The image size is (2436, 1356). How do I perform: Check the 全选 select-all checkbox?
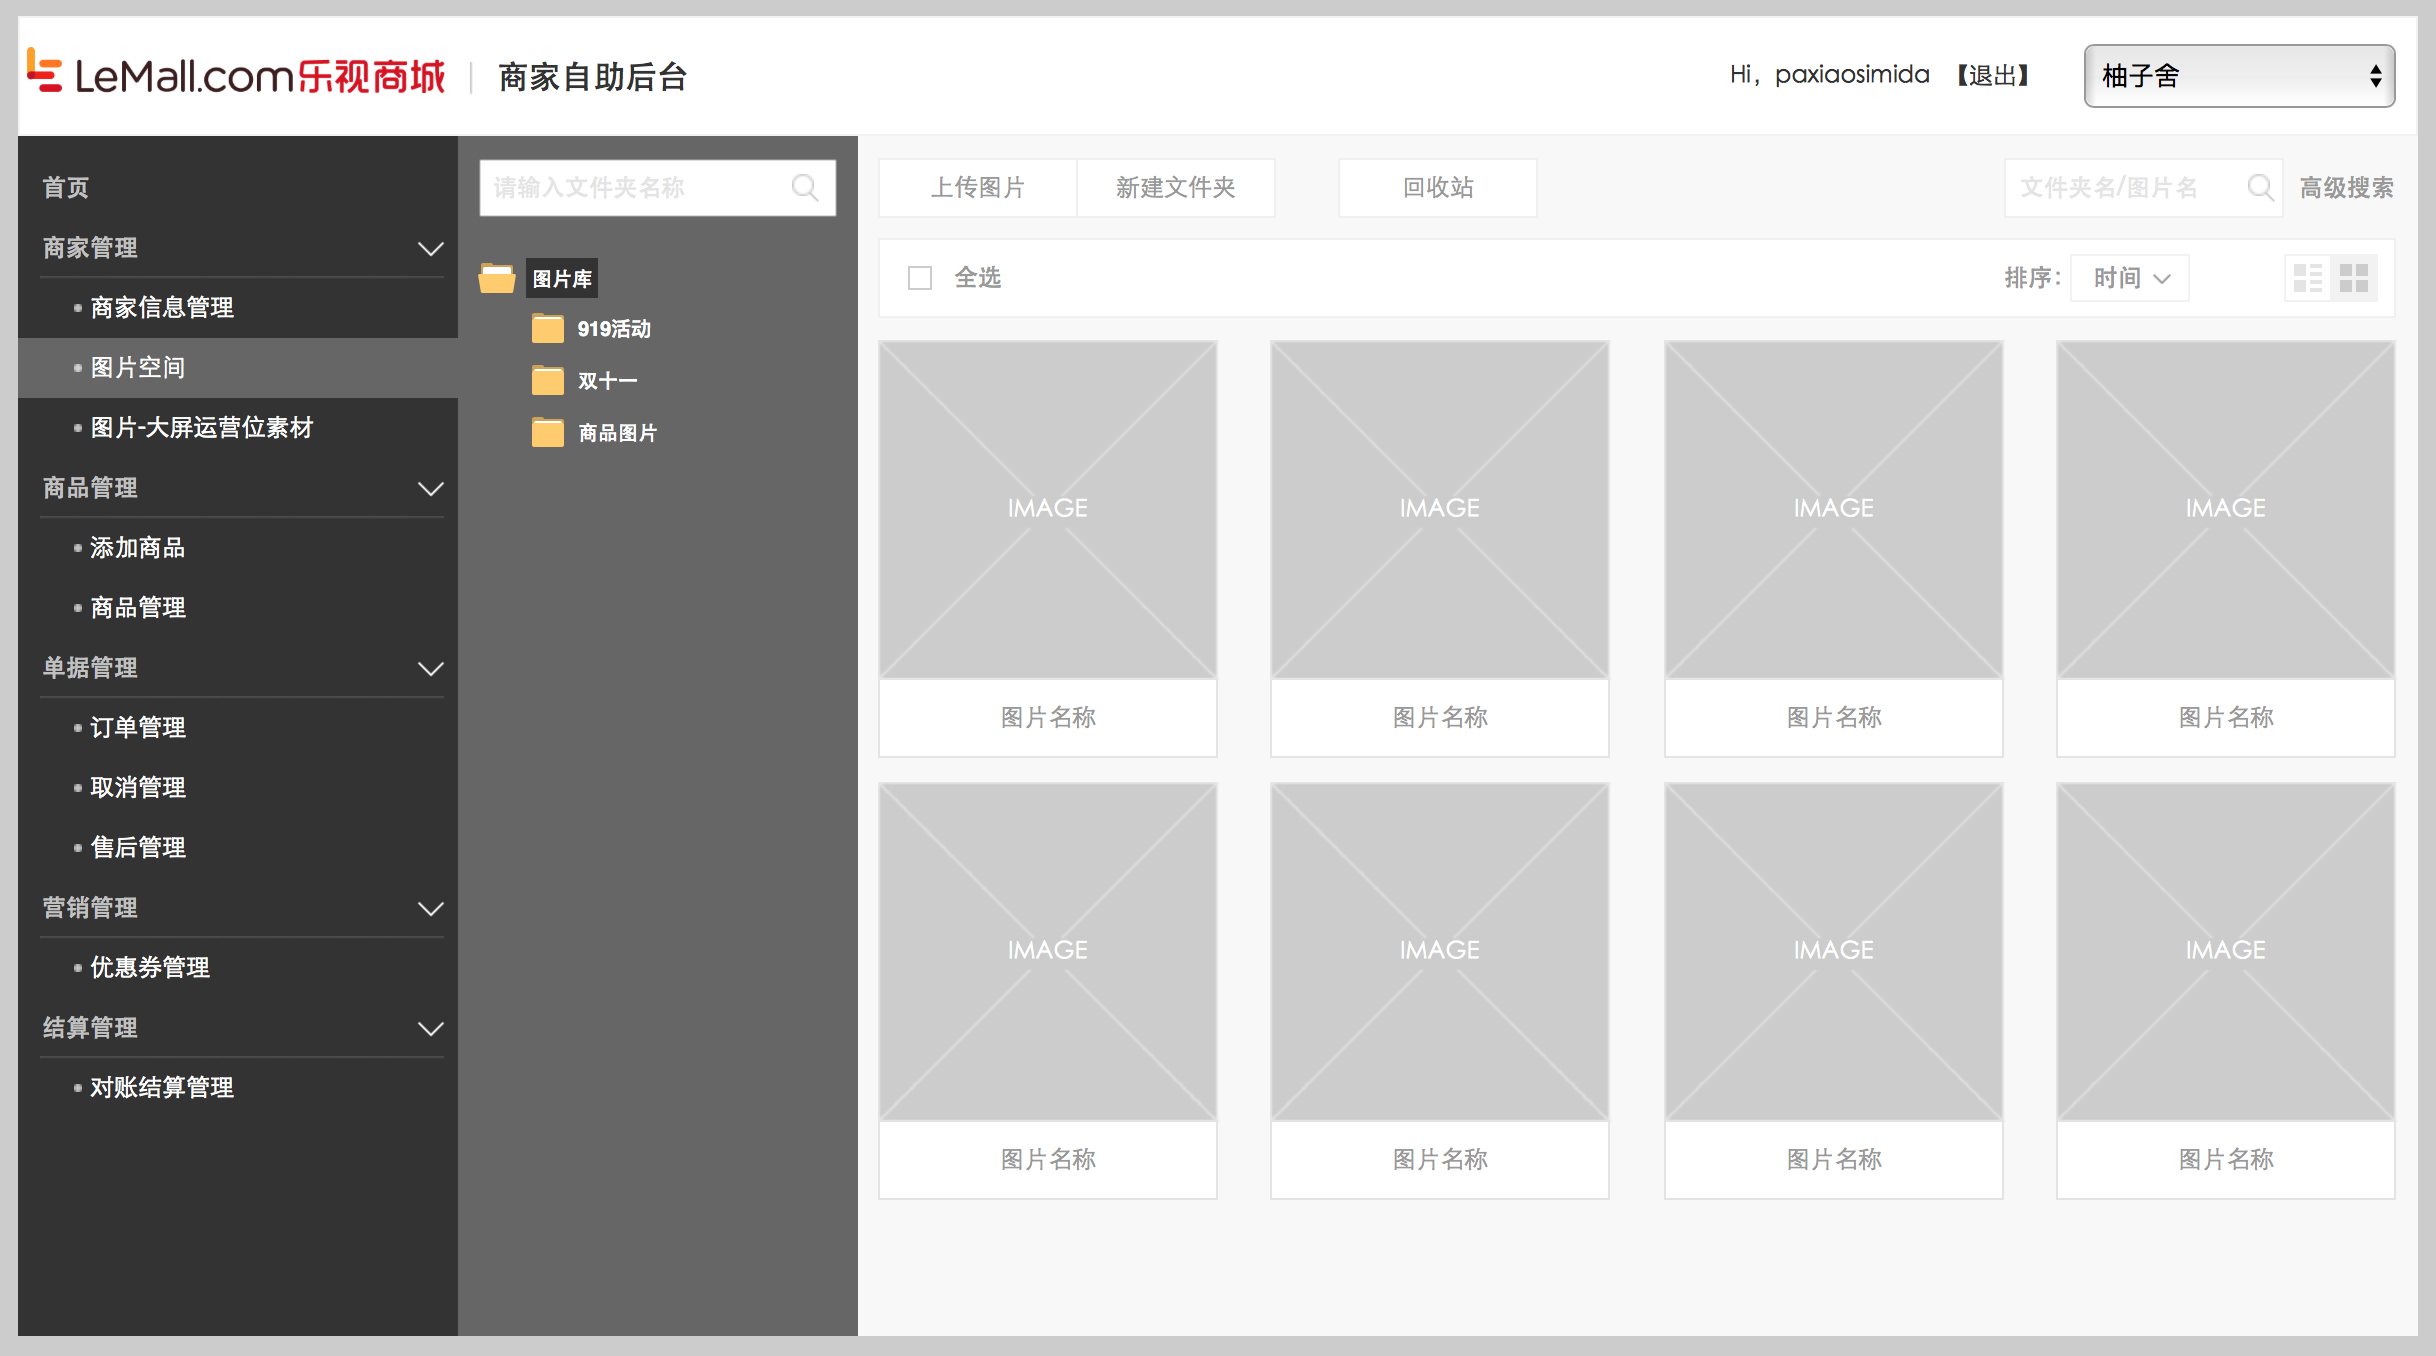click(x=920, y=278)
